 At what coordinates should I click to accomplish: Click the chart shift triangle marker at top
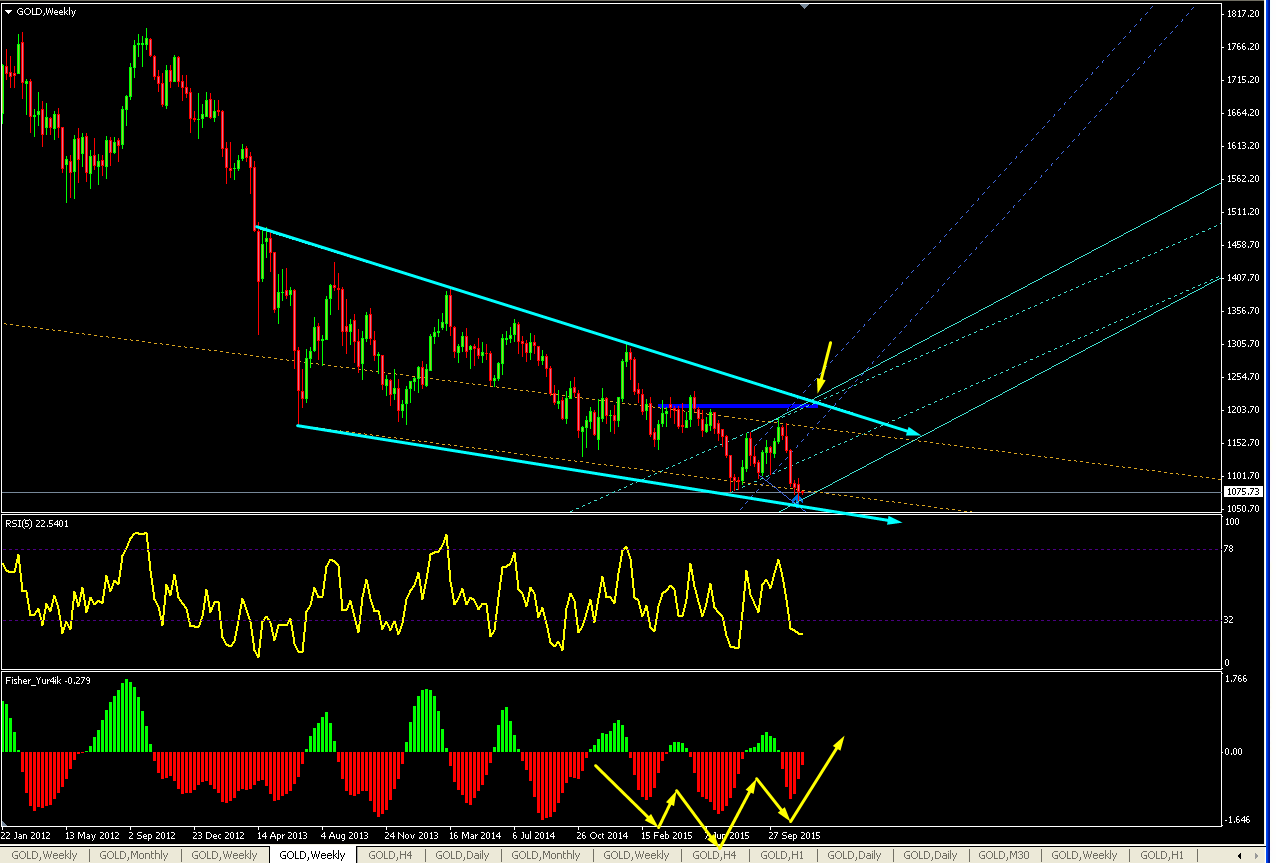point(803,5)
